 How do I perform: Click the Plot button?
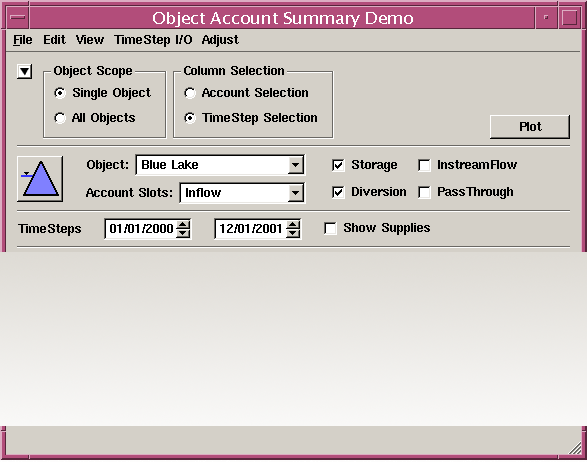pos(530,127)
